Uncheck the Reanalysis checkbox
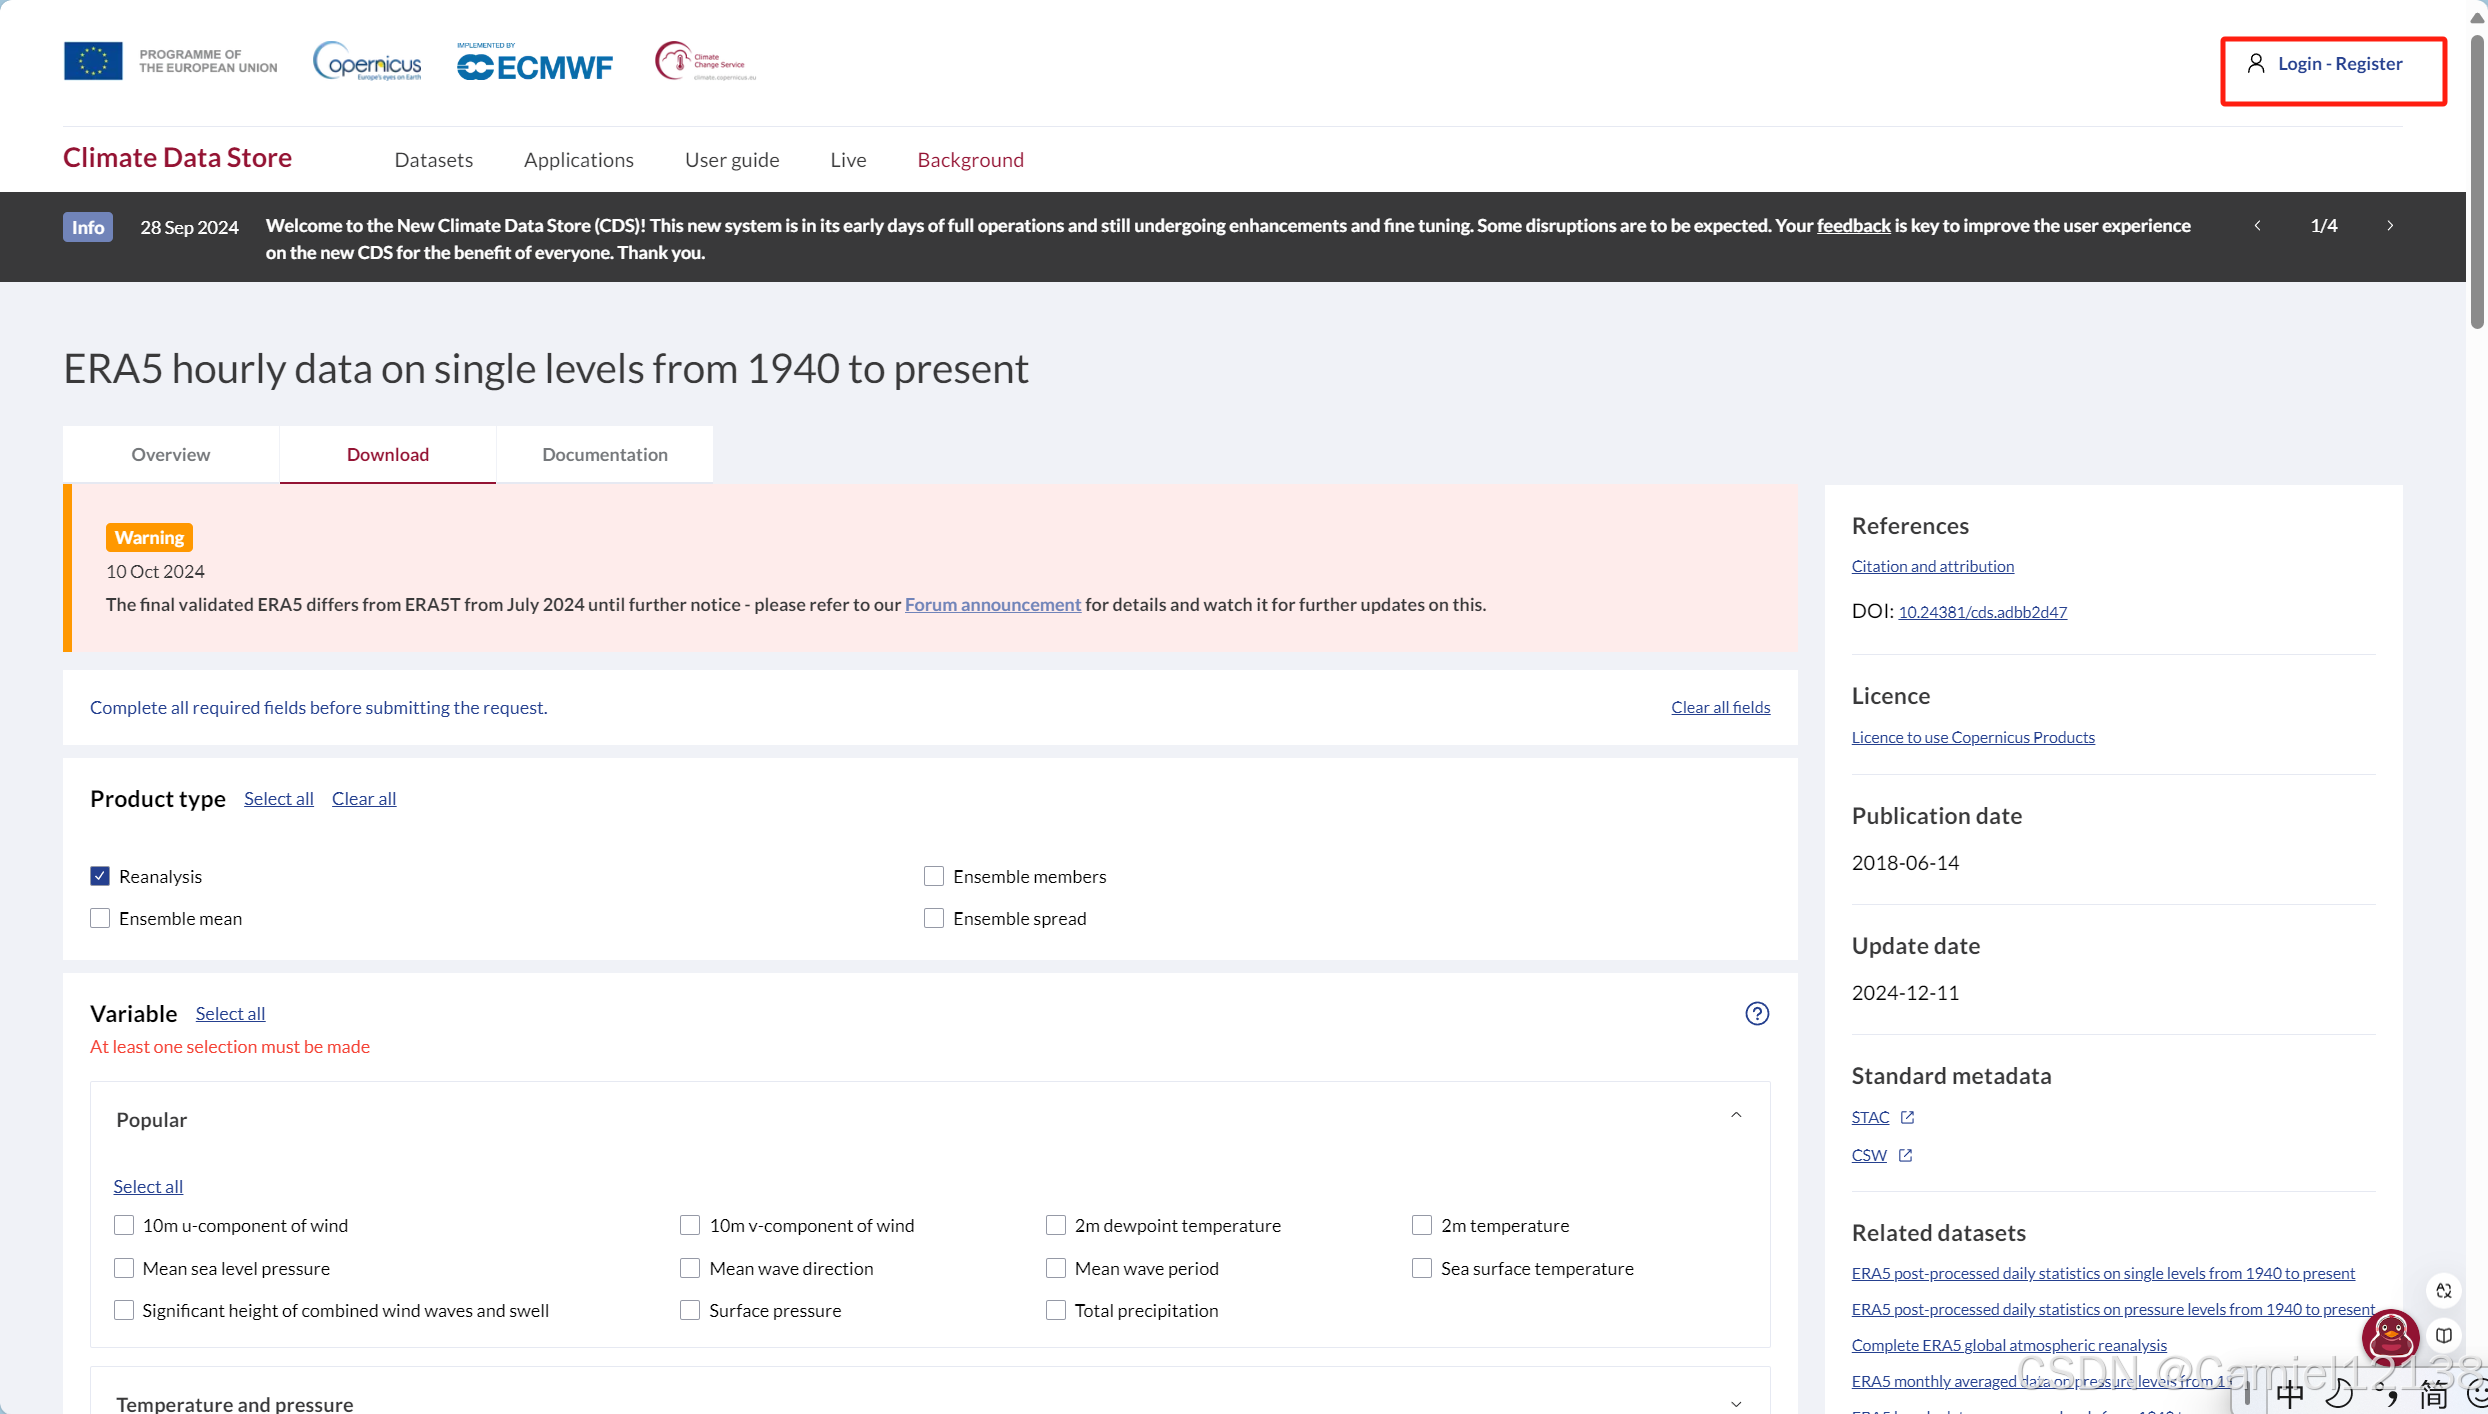The width and height of the screenshot is (2488, 1414). point(100,876)
